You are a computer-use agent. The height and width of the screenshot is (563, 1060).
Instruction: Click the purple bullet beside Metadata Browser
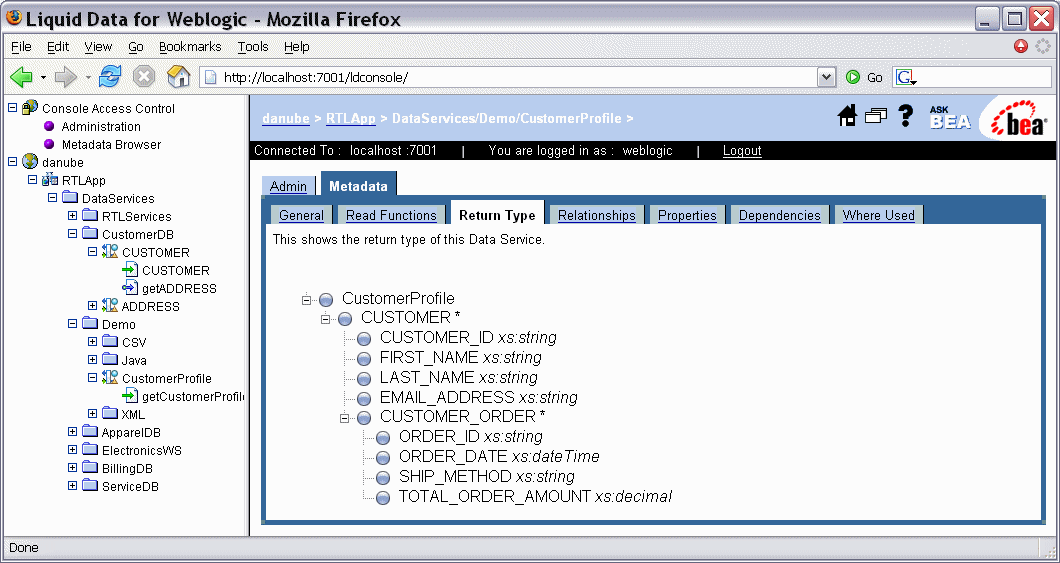tap(49, 144)
